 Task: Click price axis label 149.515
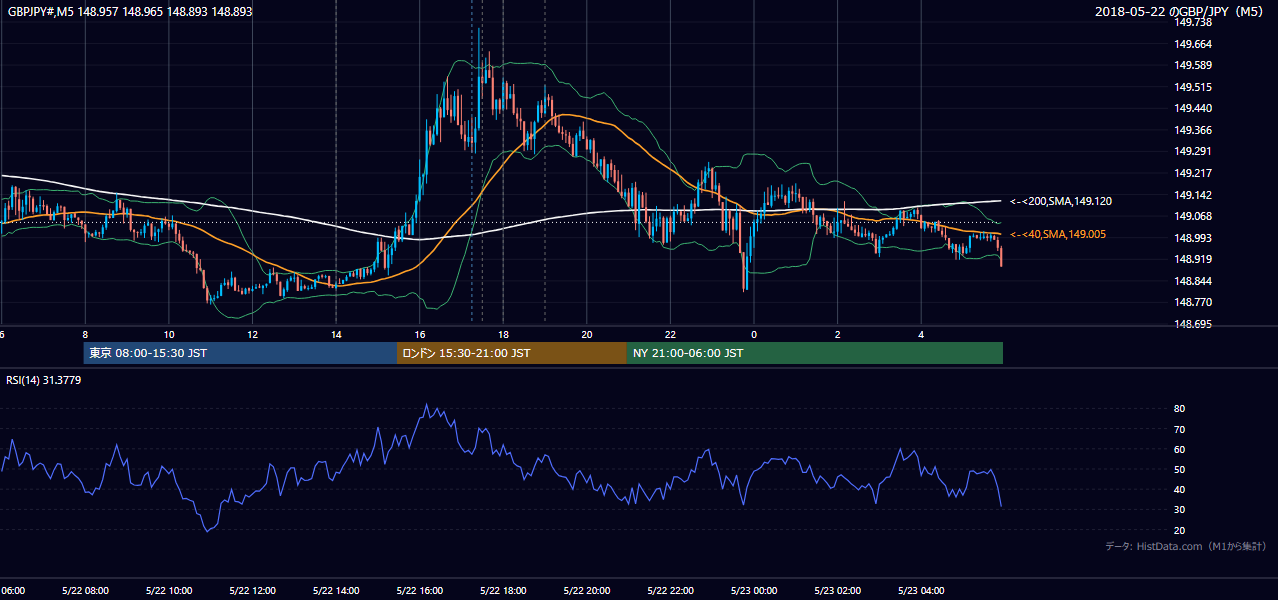point(1193,87)
